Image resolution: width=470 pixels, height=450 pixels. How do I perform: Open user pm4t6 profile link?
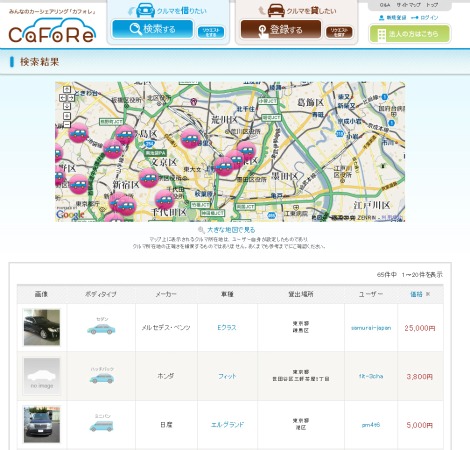pyautogui.click(x=371, y=425)
